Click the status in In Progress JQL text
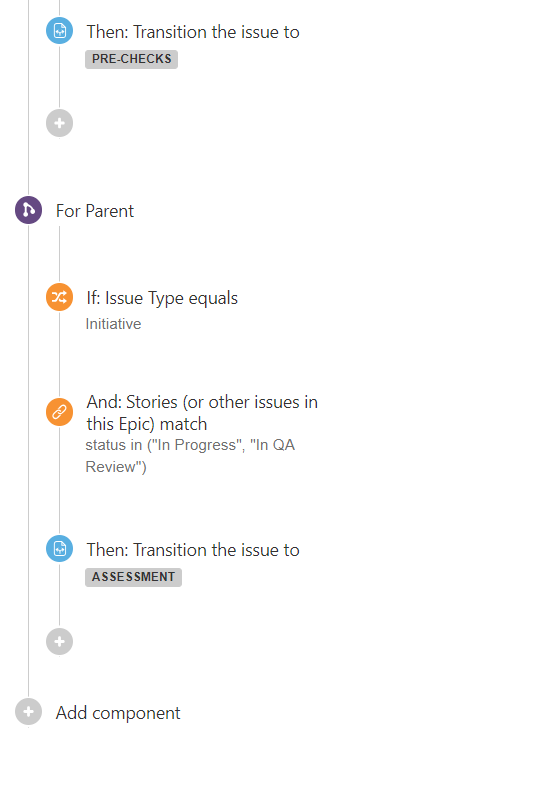The image size is (544, 796). click(x=190, y=445)
